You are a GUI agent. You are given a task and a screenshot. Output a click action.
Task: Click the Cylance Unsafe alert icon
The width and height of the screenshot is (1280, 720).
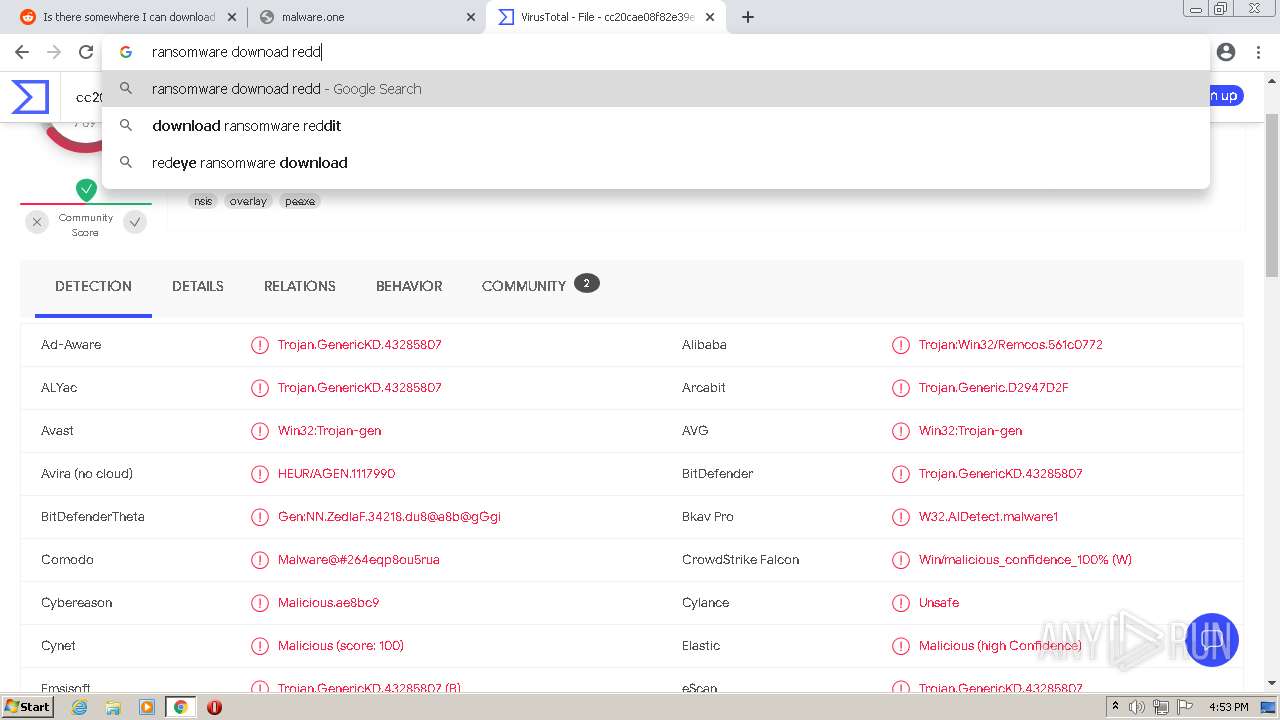point(901,603)
